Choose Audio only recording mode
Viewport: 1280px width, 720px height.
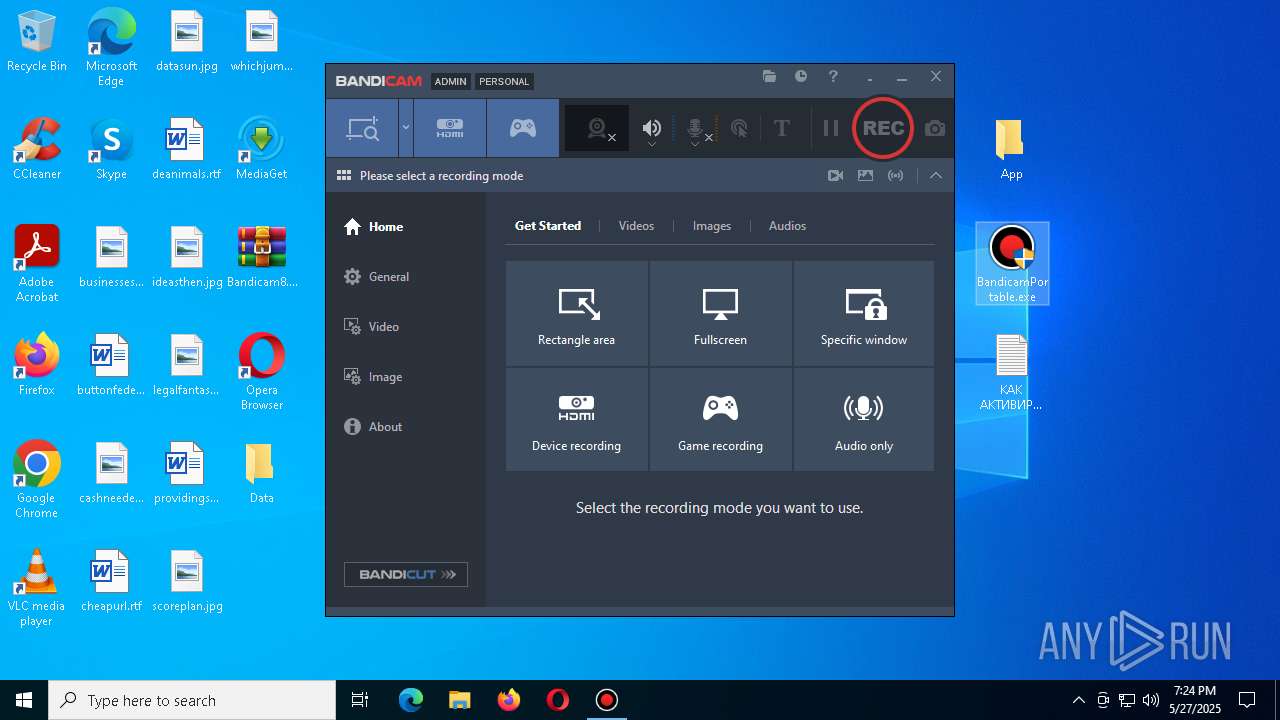(864, 420)
